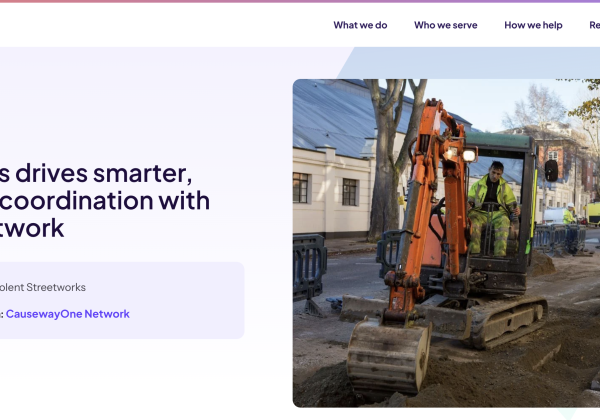The height and width of the screenshot is (420, 600).
Task: Click the 'coordination with' heading line
Action: pyautogui.click(x=104, y=201)
